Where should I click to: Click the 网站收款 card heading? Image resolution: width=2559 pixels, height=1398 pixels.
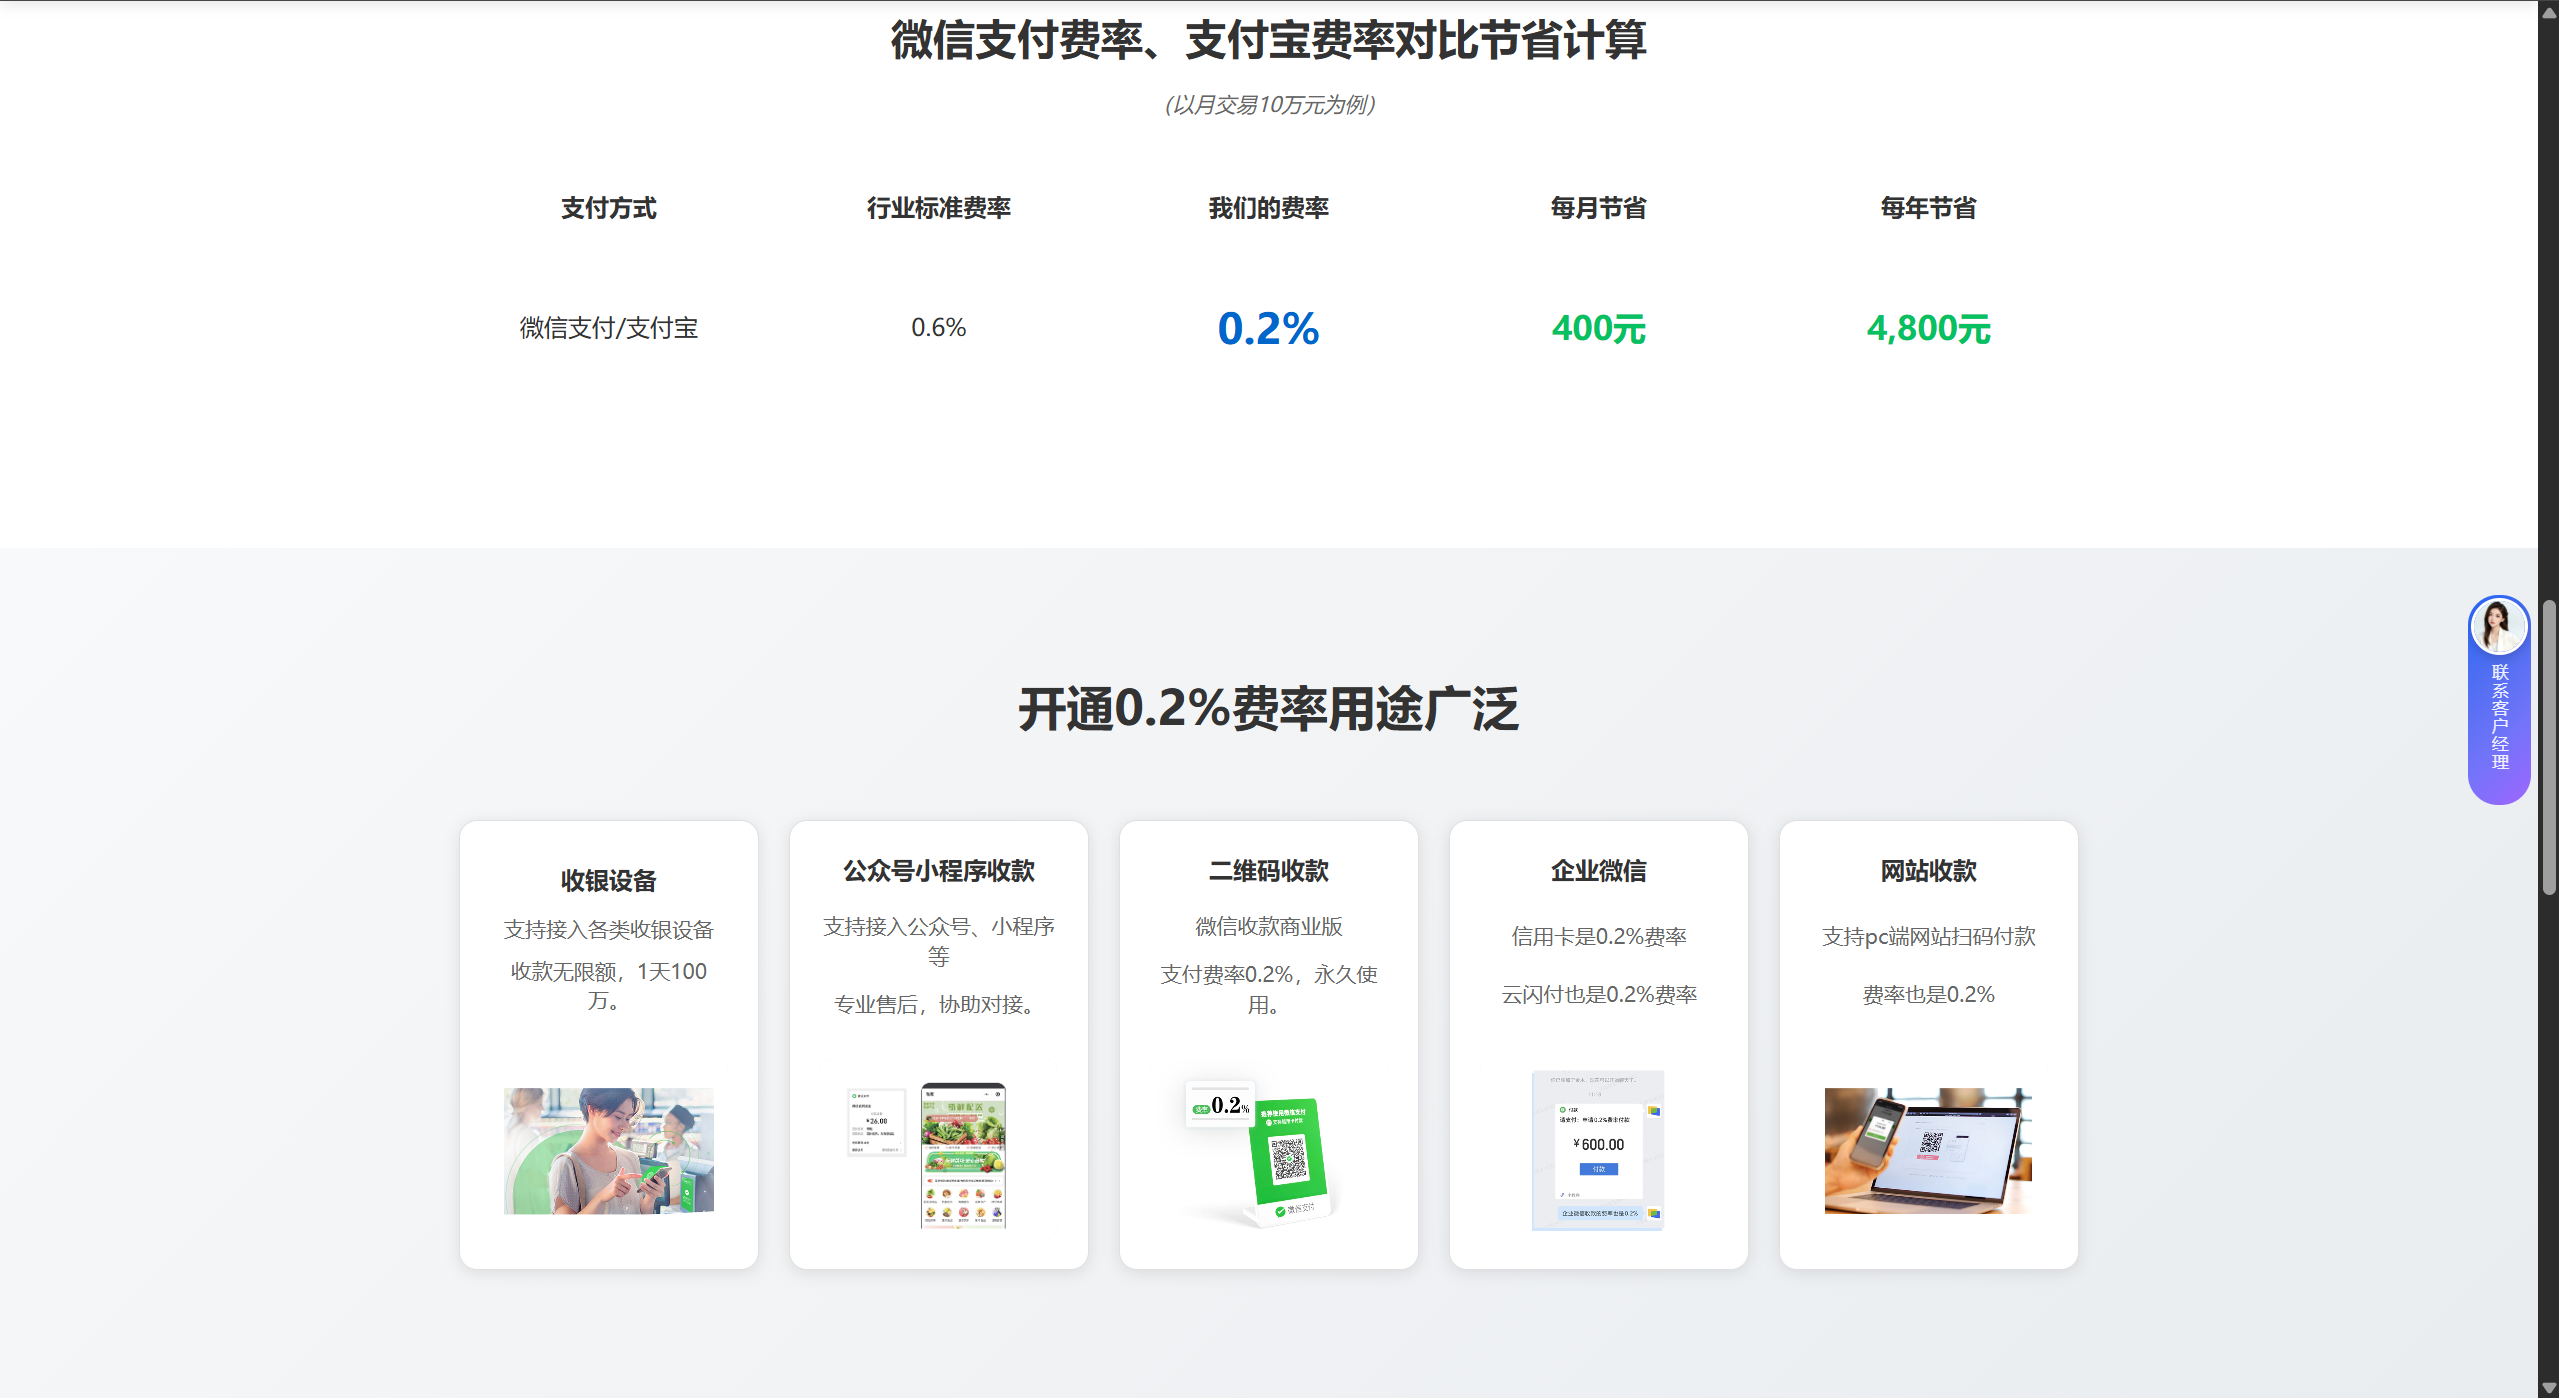1928,871
